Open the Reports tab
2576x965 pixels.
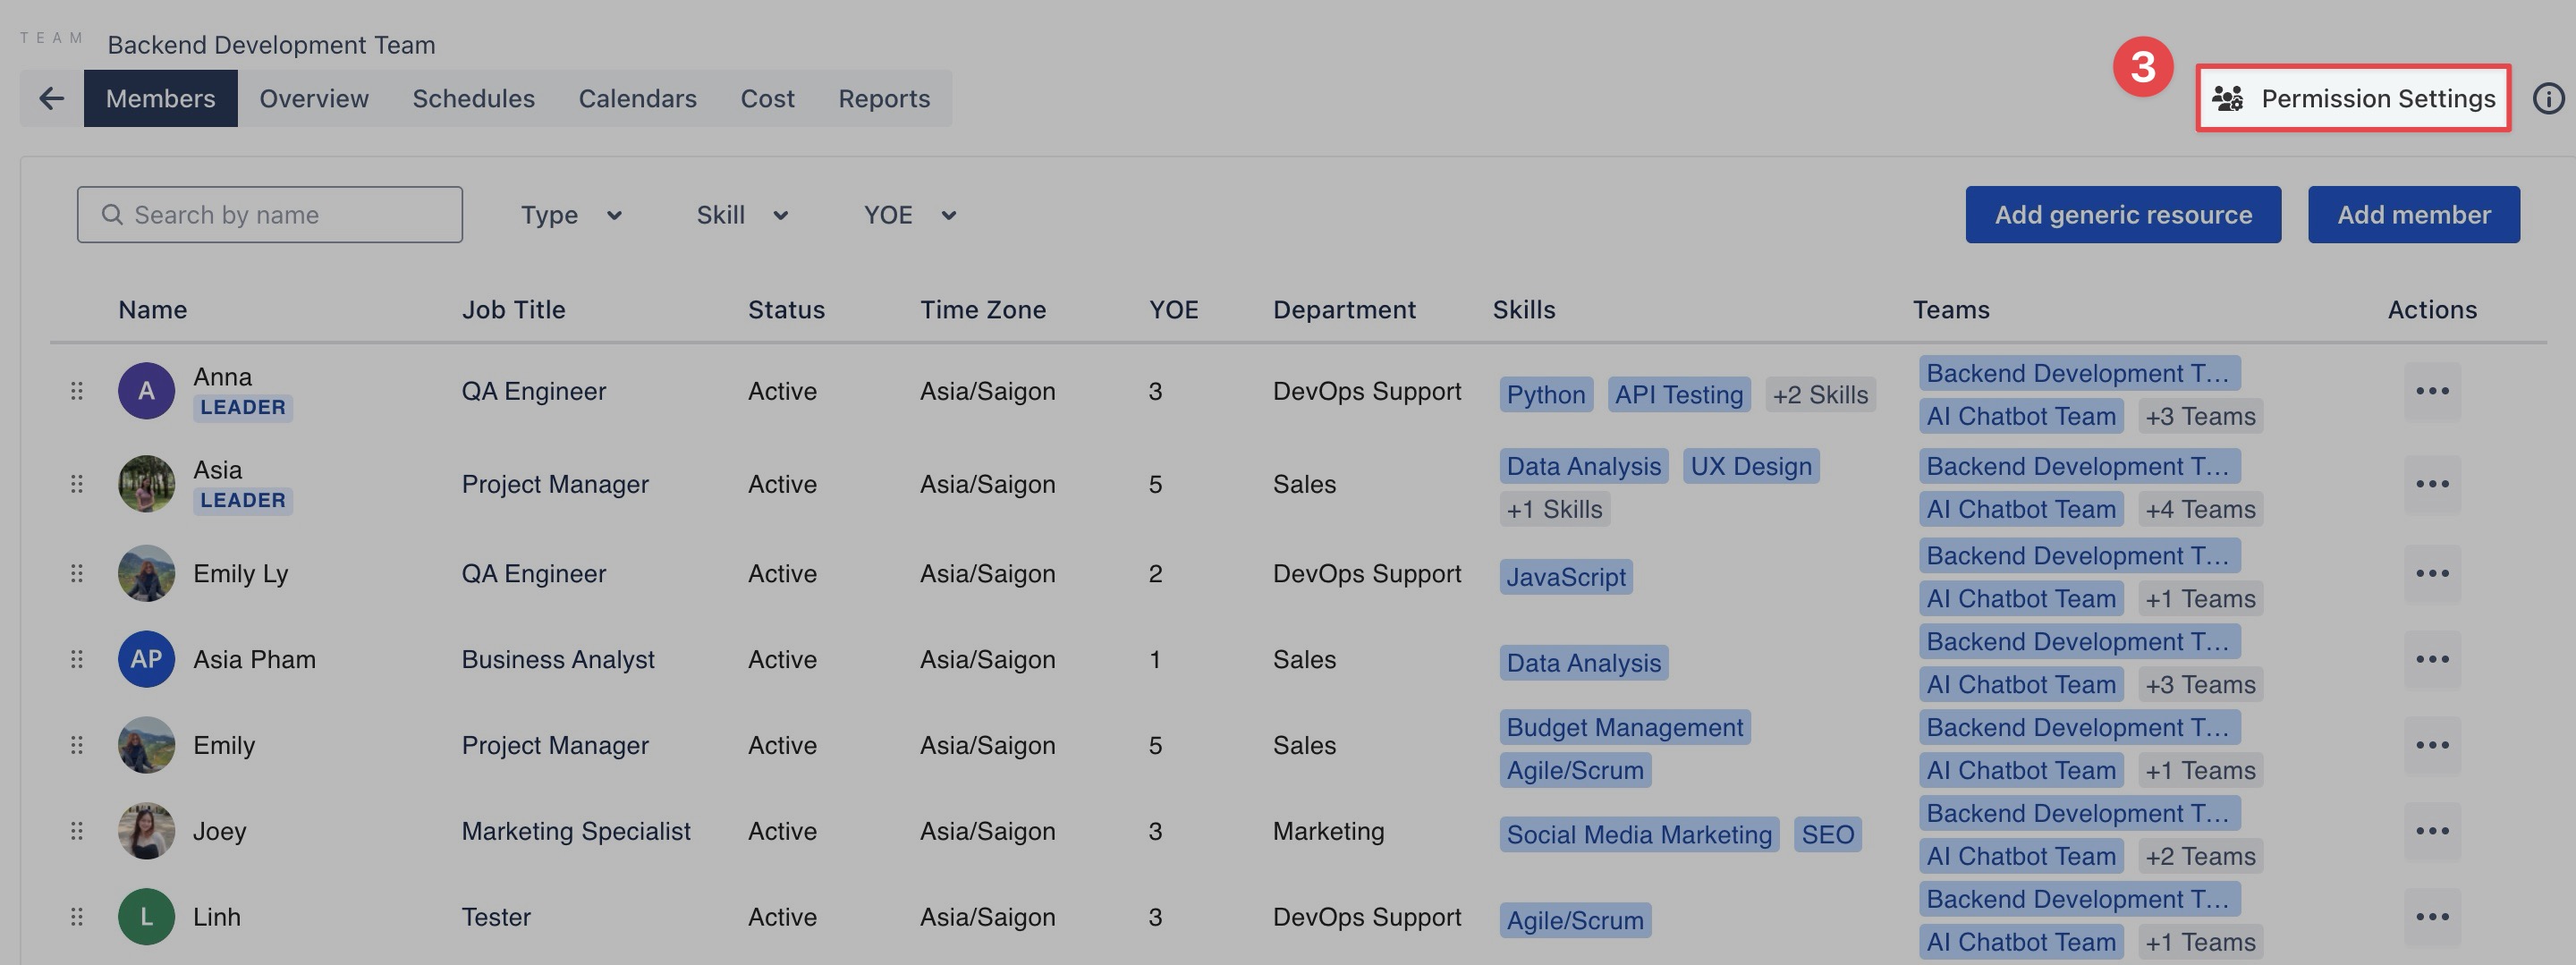pos(884,98)
